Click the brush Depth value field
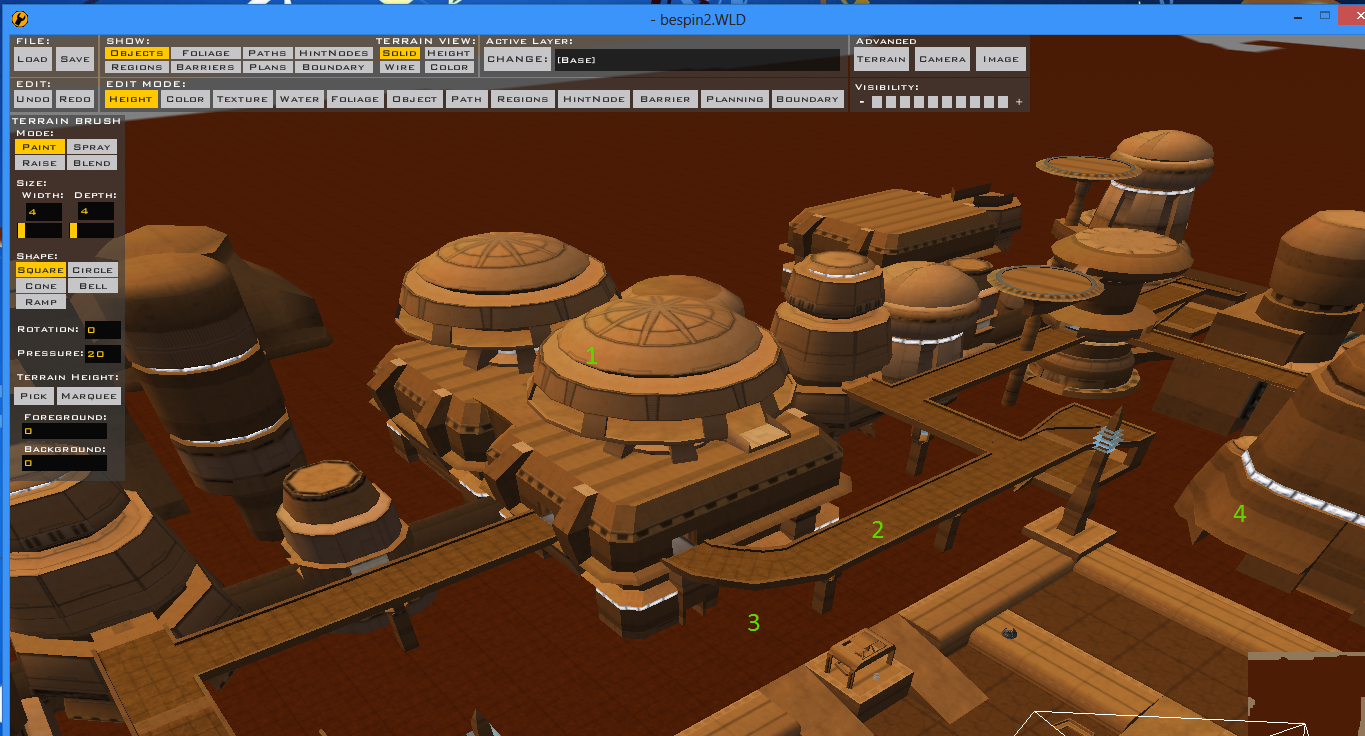The image size is (1365, 736). 96,212
